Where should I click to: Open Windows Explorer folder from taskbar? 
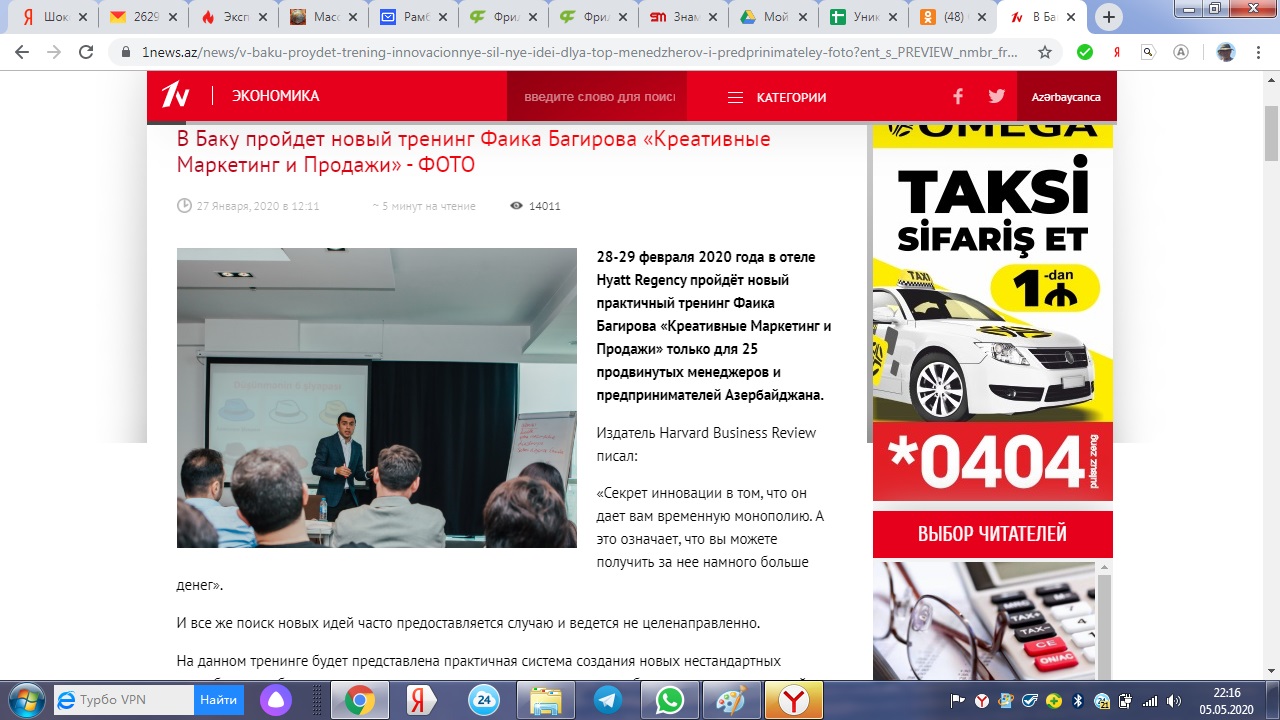click(x=545, y=700)
